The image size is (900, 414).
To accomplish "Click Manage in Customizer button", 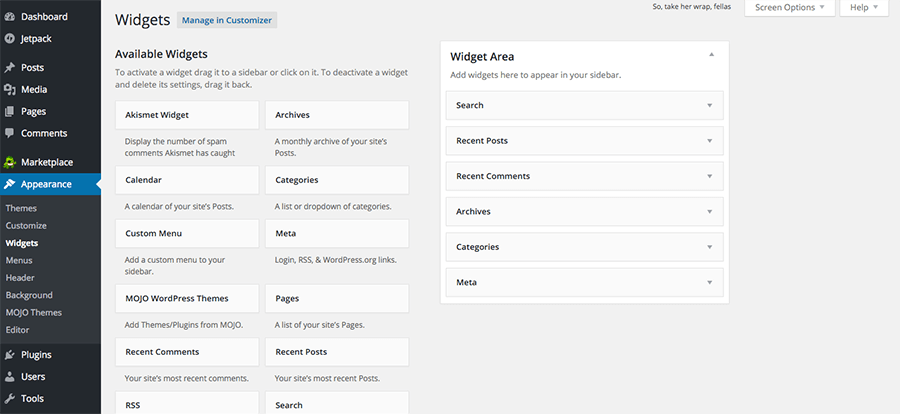I will point(227,20).
